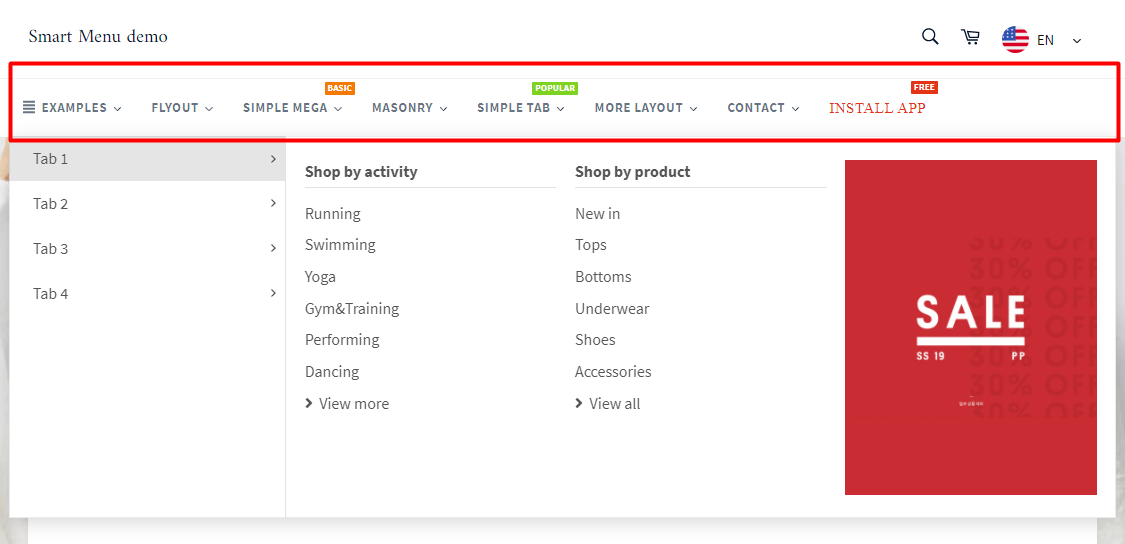Select Tab 2 in the side tabs
This screenshot has height=544, width=1125.
pos(51,204)
